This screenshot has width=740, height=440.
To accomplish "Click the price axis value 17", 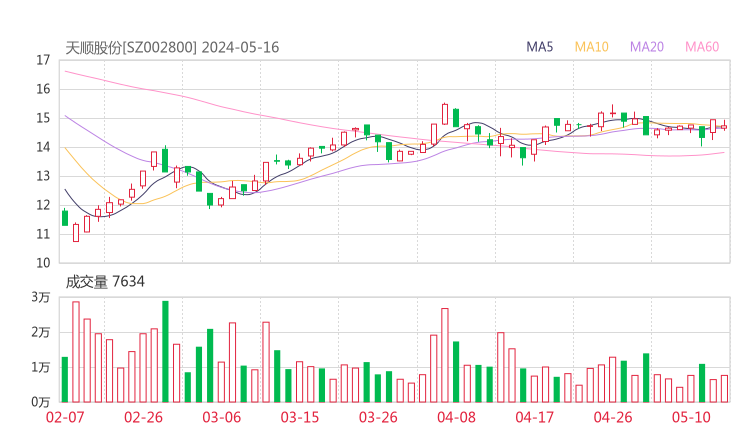I will point(43,60).
